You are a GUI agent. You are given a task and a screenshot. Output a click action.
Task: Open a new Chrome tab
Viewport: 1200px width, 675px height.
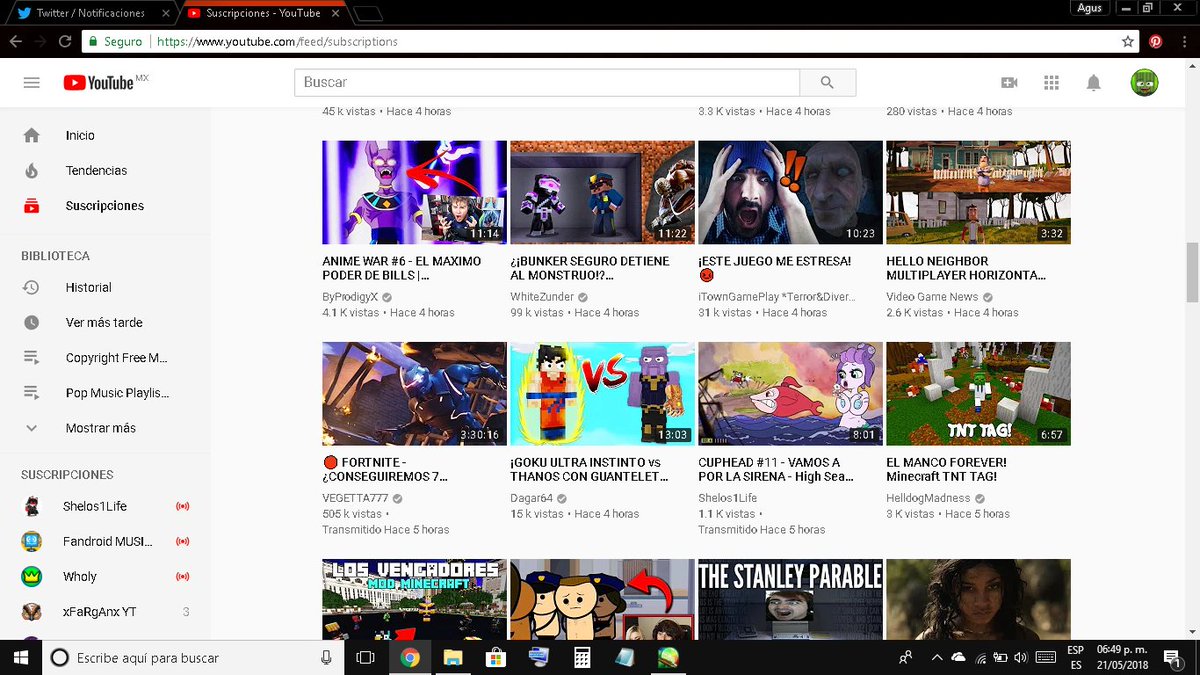[x=368, y=14]
